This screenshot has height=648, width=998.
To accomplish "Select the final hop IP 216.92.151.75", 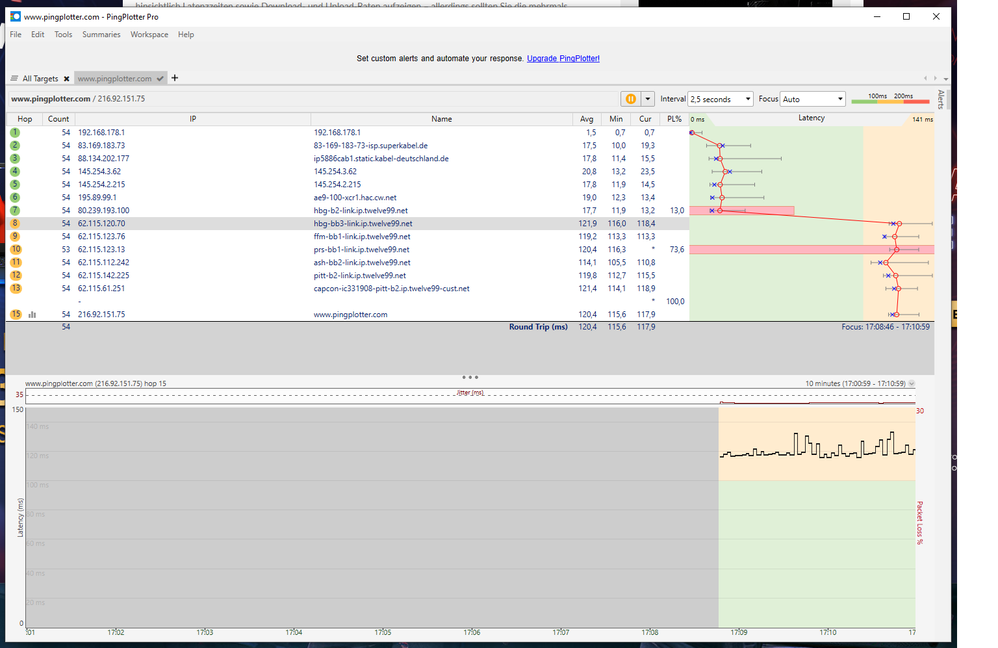I will [x=101, y=314].
